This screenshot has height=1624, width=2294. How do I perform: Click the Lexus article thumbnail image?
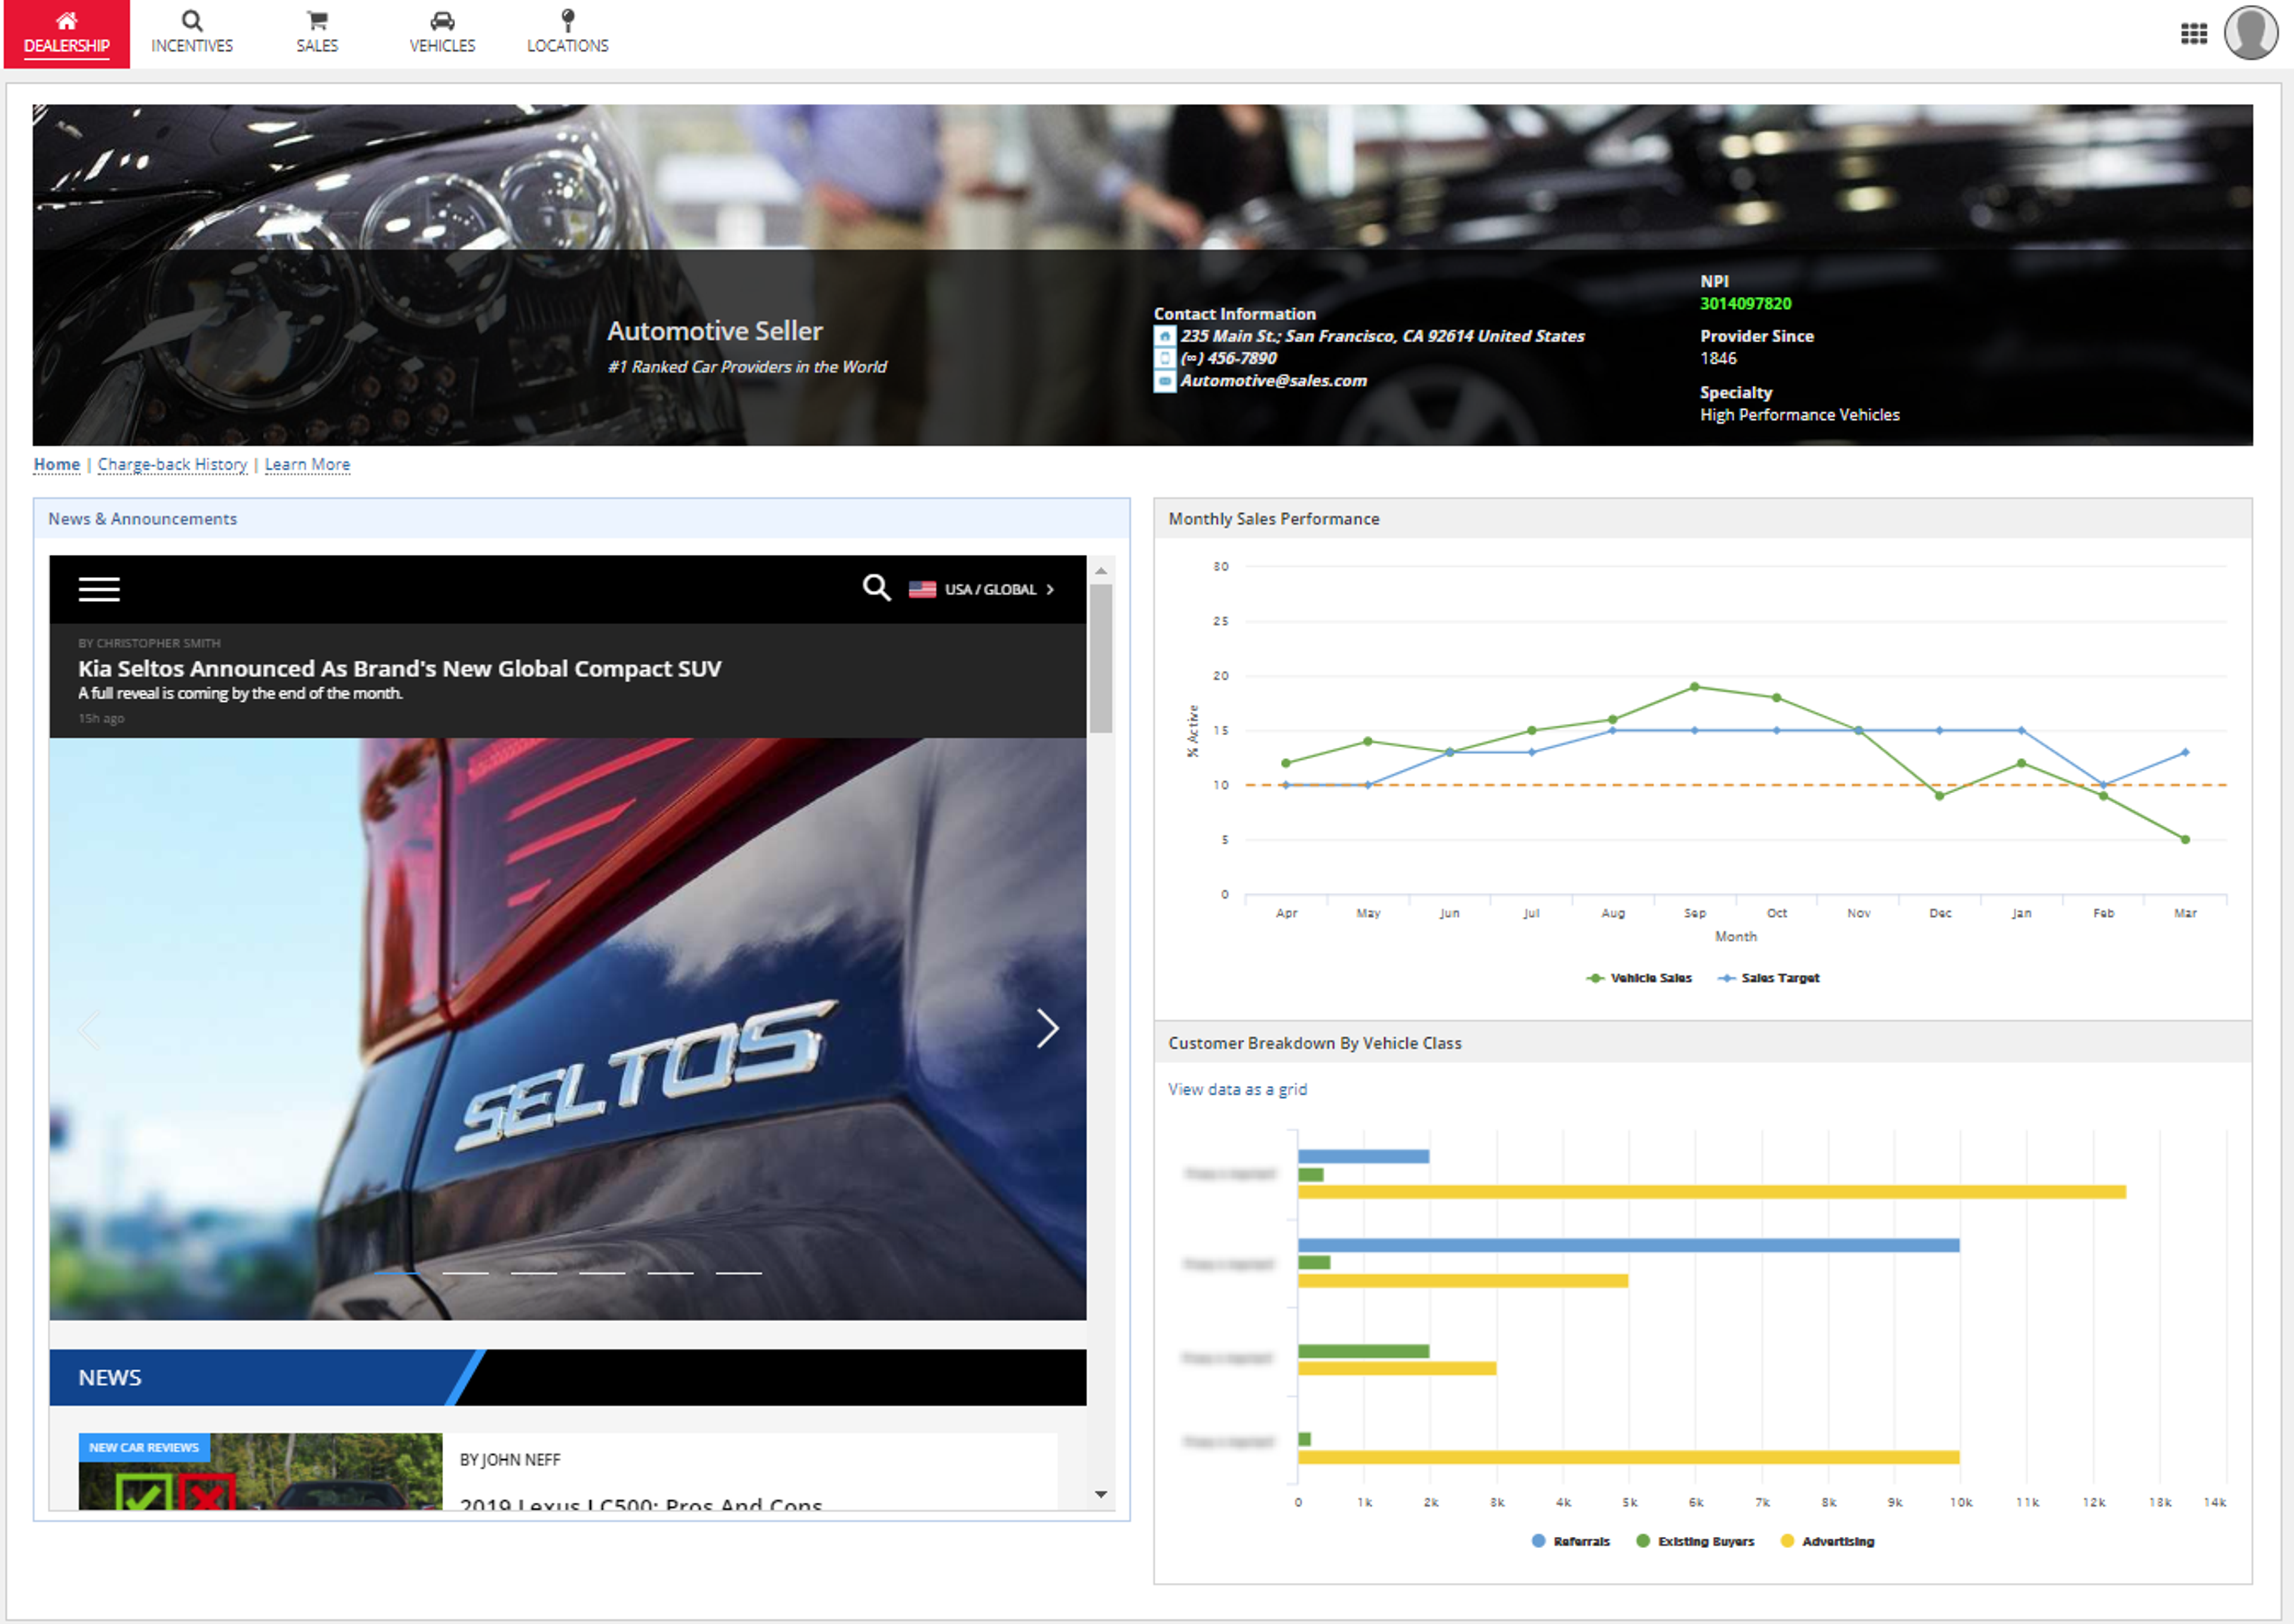pyautogui.click(x=260, y=1471)
